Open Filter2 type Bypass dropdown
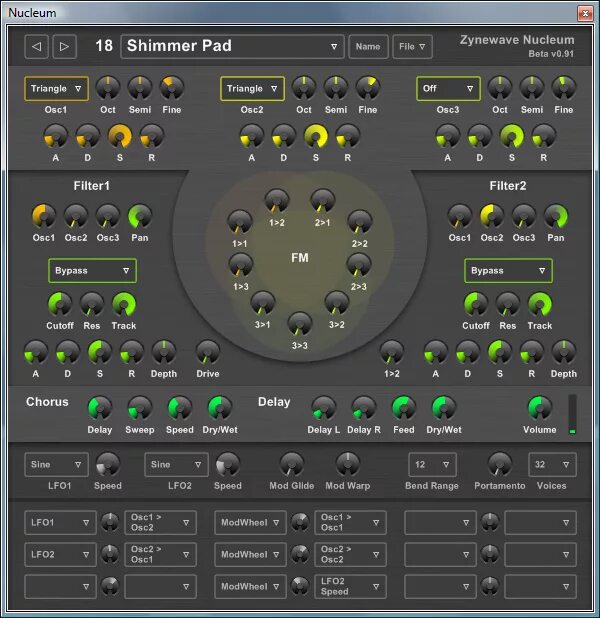This screenshot has width=600, height=618. (509, 271)
